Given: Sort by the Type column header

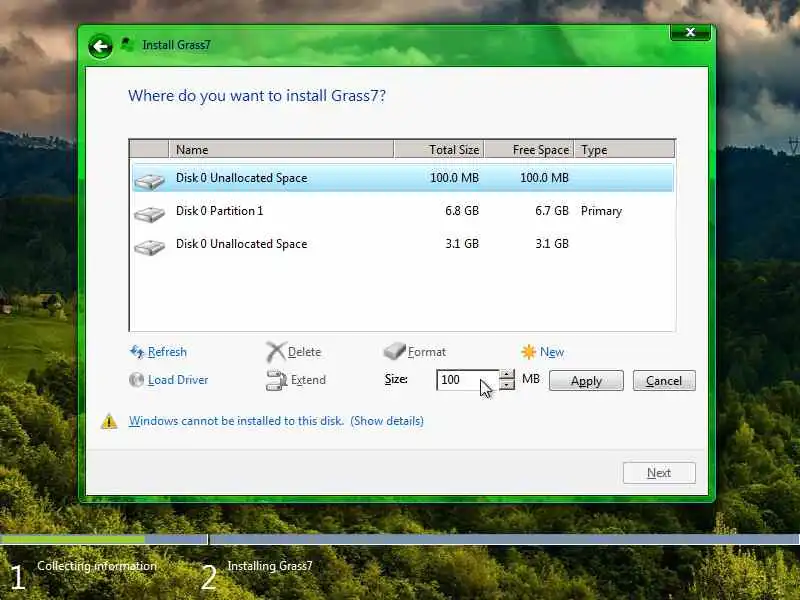Looking at the screenshot, I should pos(624,149).
